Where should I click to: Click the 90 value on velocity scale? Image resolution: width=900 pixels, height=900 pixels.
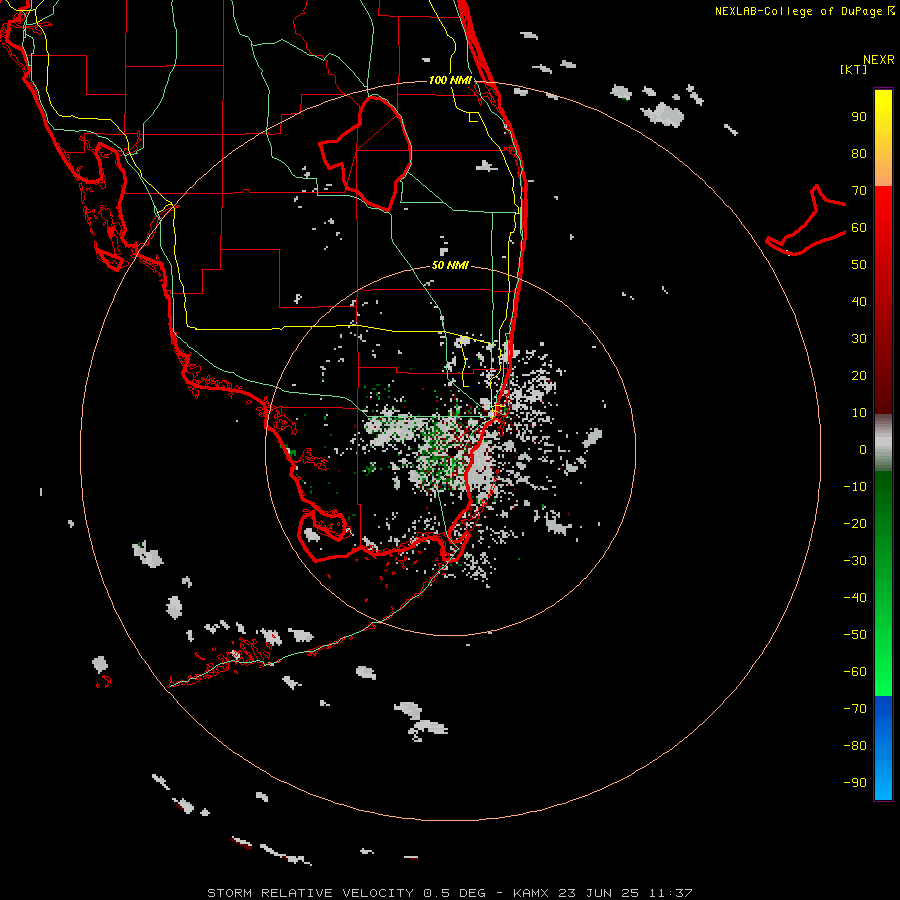[x=859, y=117]
